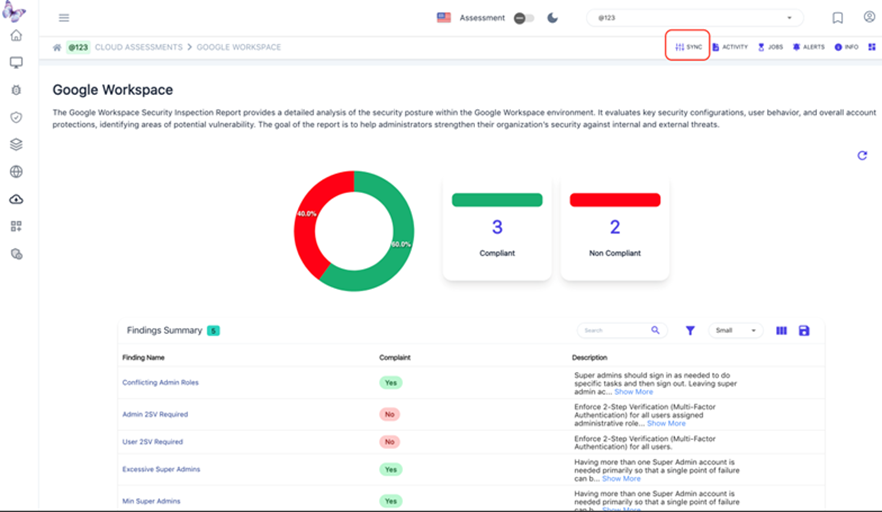
Task: Open the Conflicting Admin Roles finding
Action: pos(159,382)
